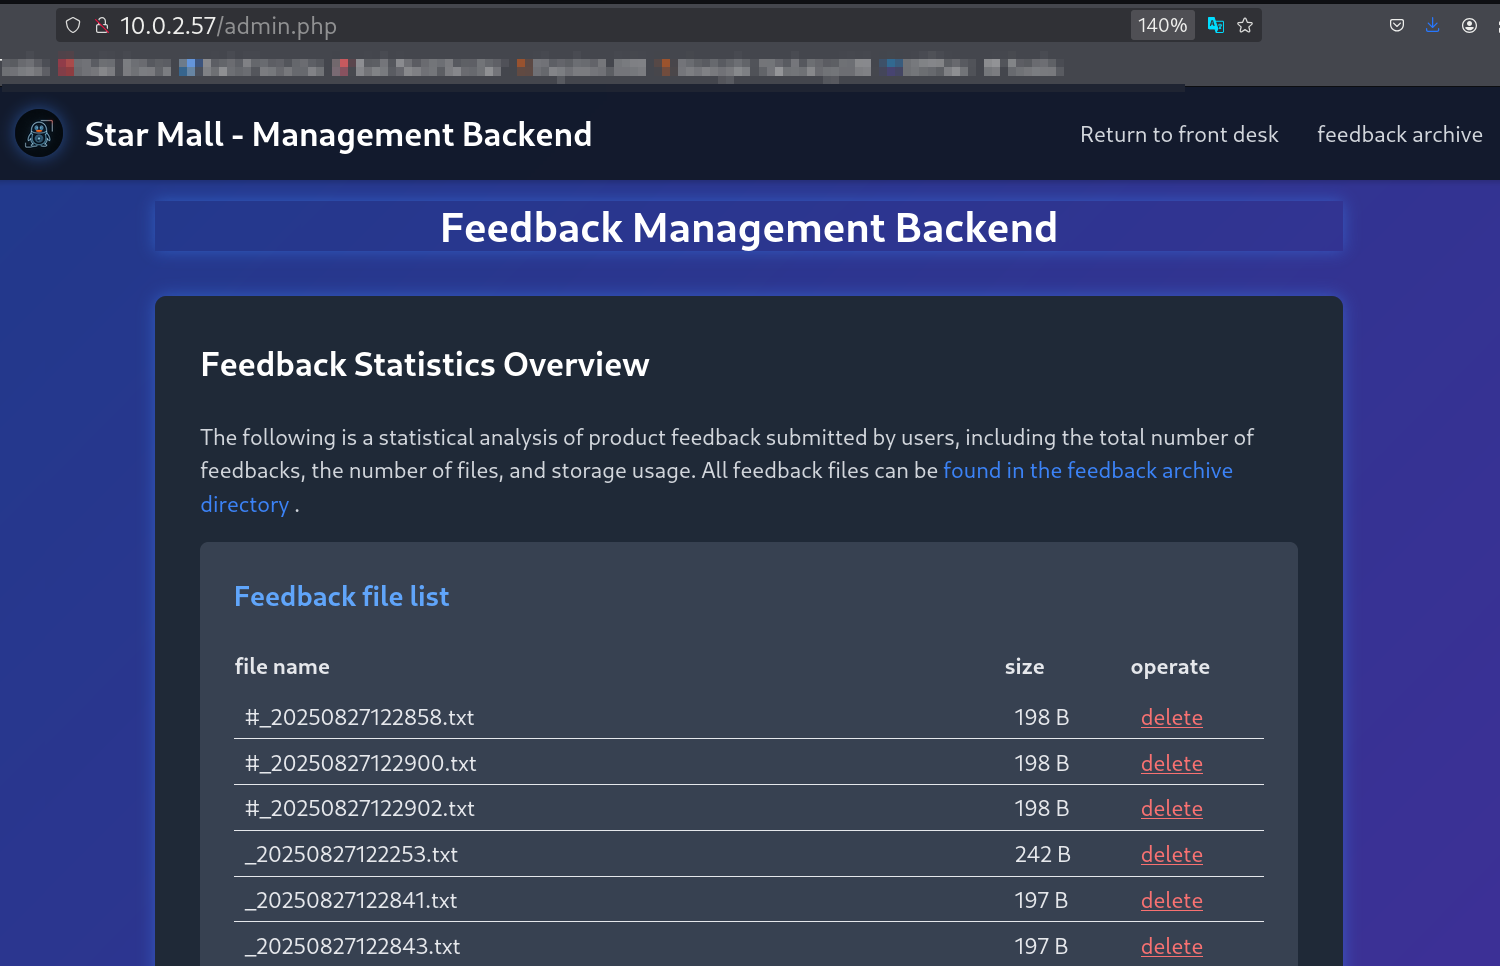This screenshot has width=1500, height=966.
Task: Click the shield tracking protection icon
Action: (73, 25)
